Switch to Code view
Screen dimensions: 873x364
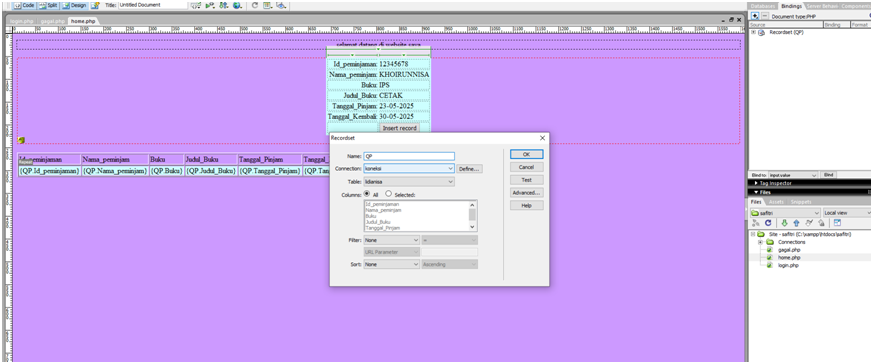pyautogui.click(x=23, y=5)
